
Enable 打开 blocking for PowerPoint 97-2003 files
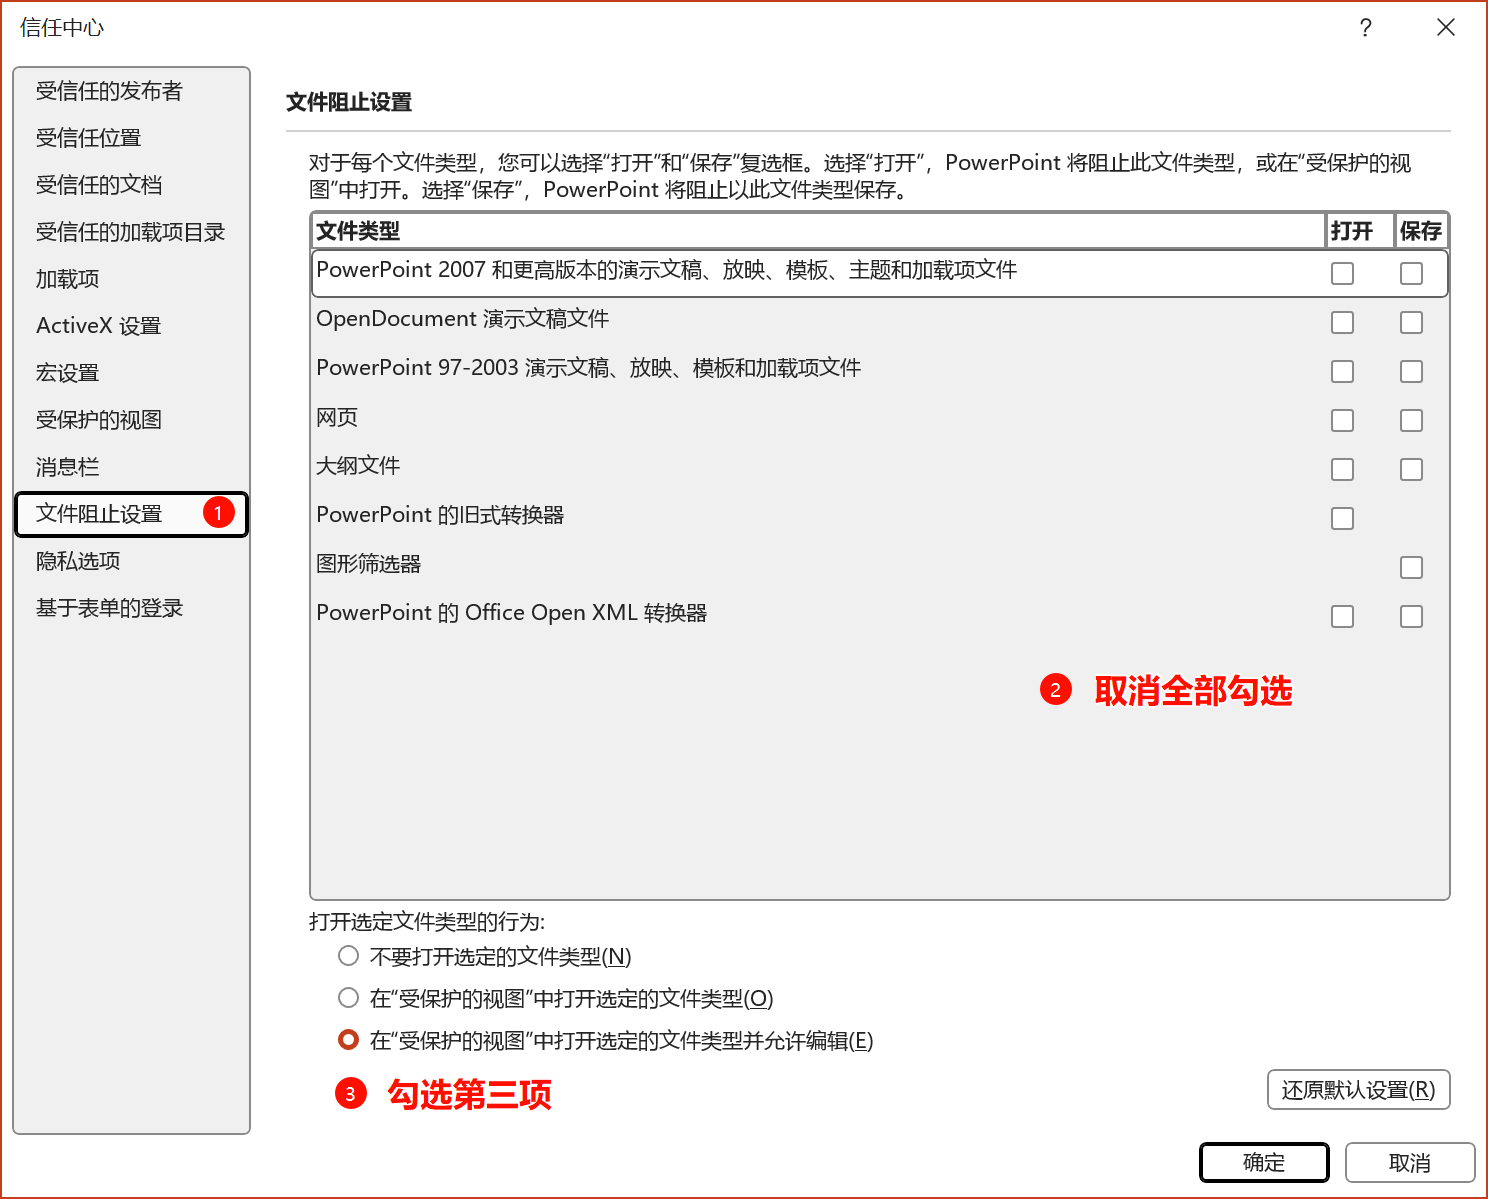point(1342,371)
